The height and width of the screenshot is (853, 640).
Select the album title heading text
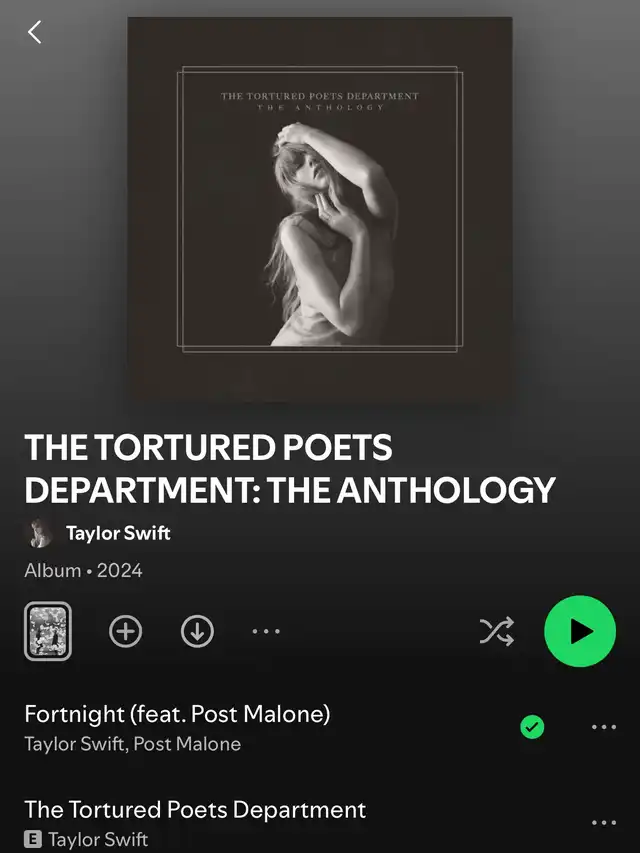click(290, 468)
